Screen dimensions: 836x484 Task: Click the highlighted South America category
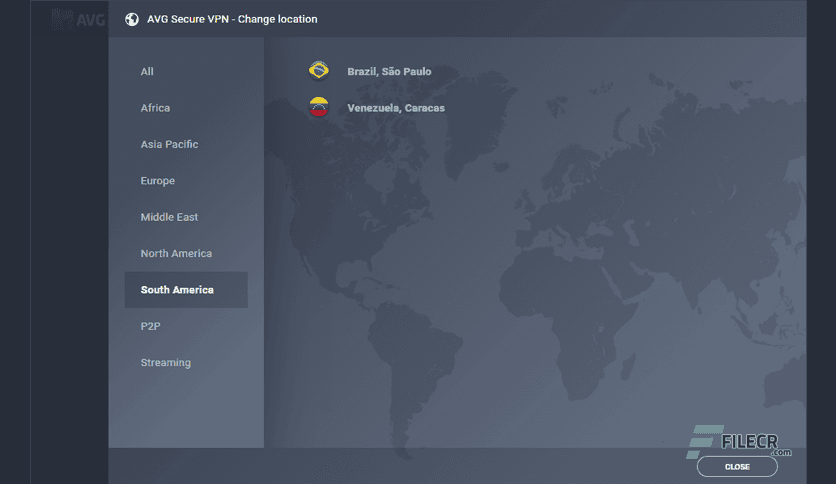point(186,289)
